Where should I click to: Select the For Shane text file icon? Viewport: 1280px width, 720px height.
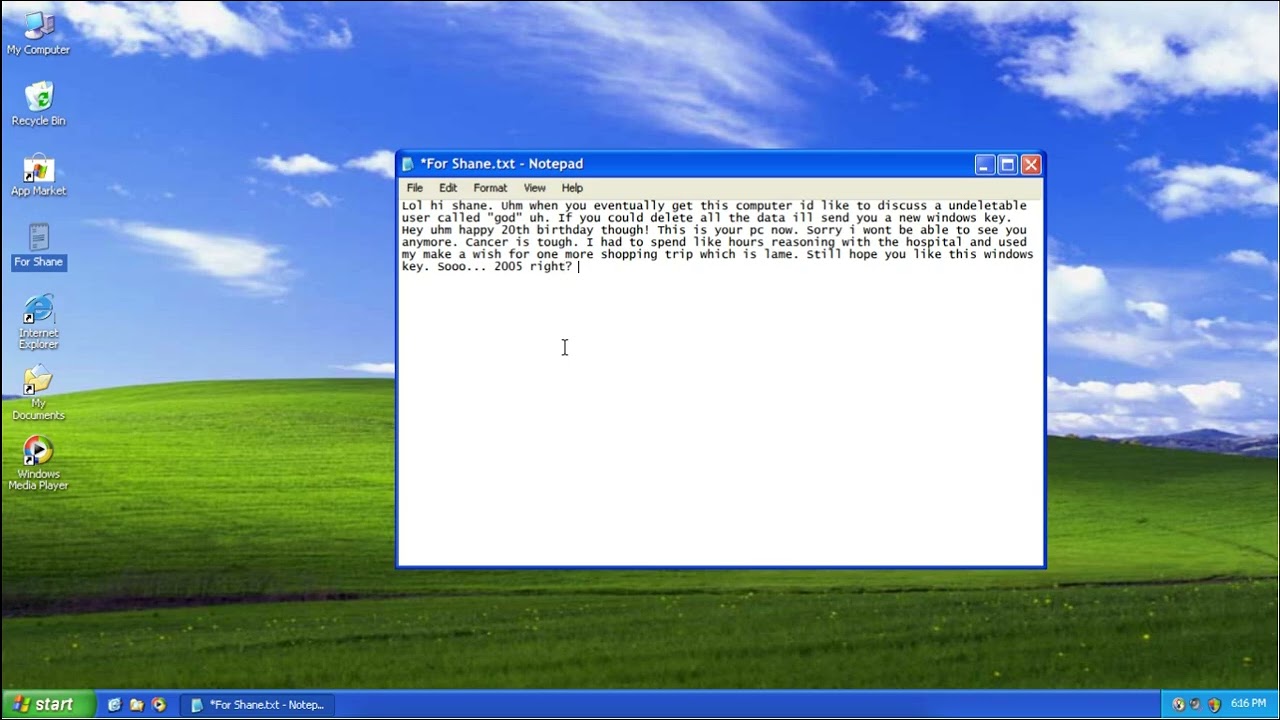point(38,246)
